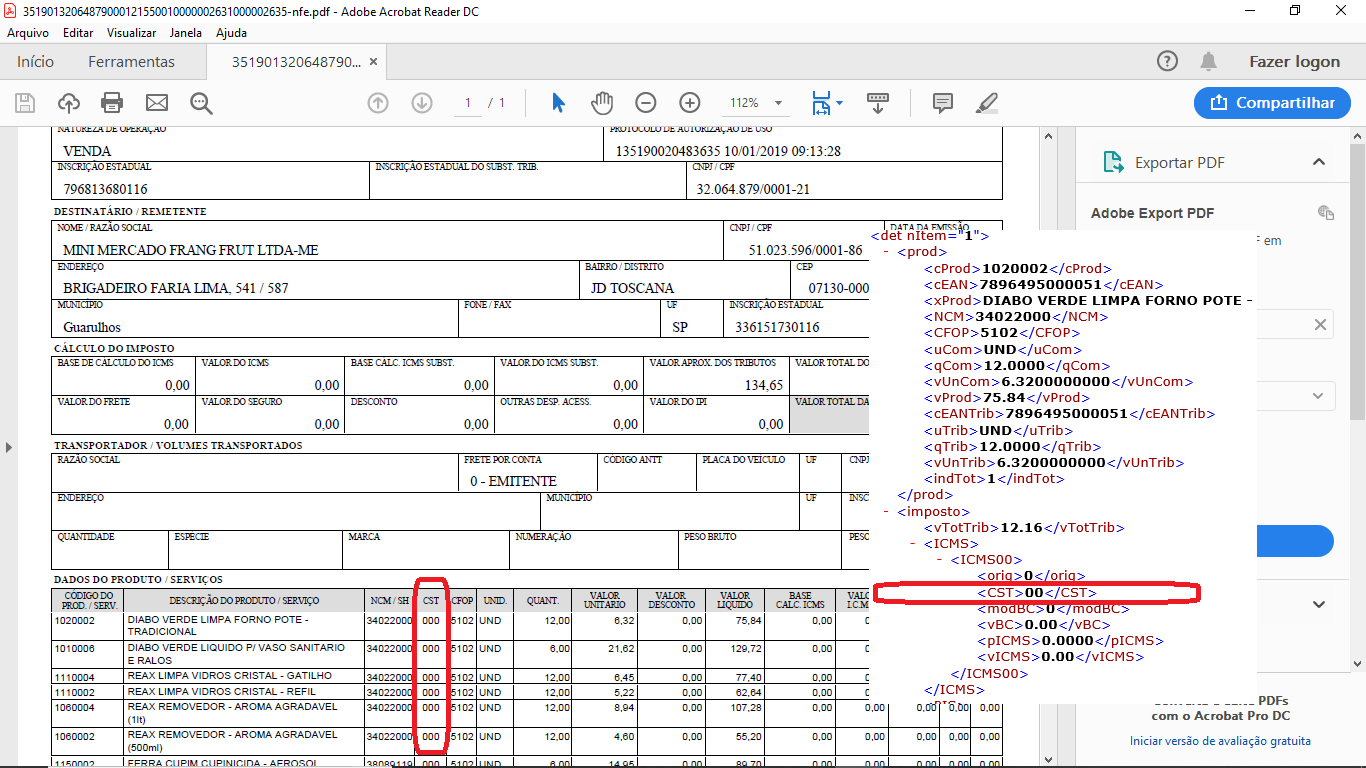Screen dimensions: 1366x768
Task: Open the export format dropdown chevron
Action: coord(1319,396)
